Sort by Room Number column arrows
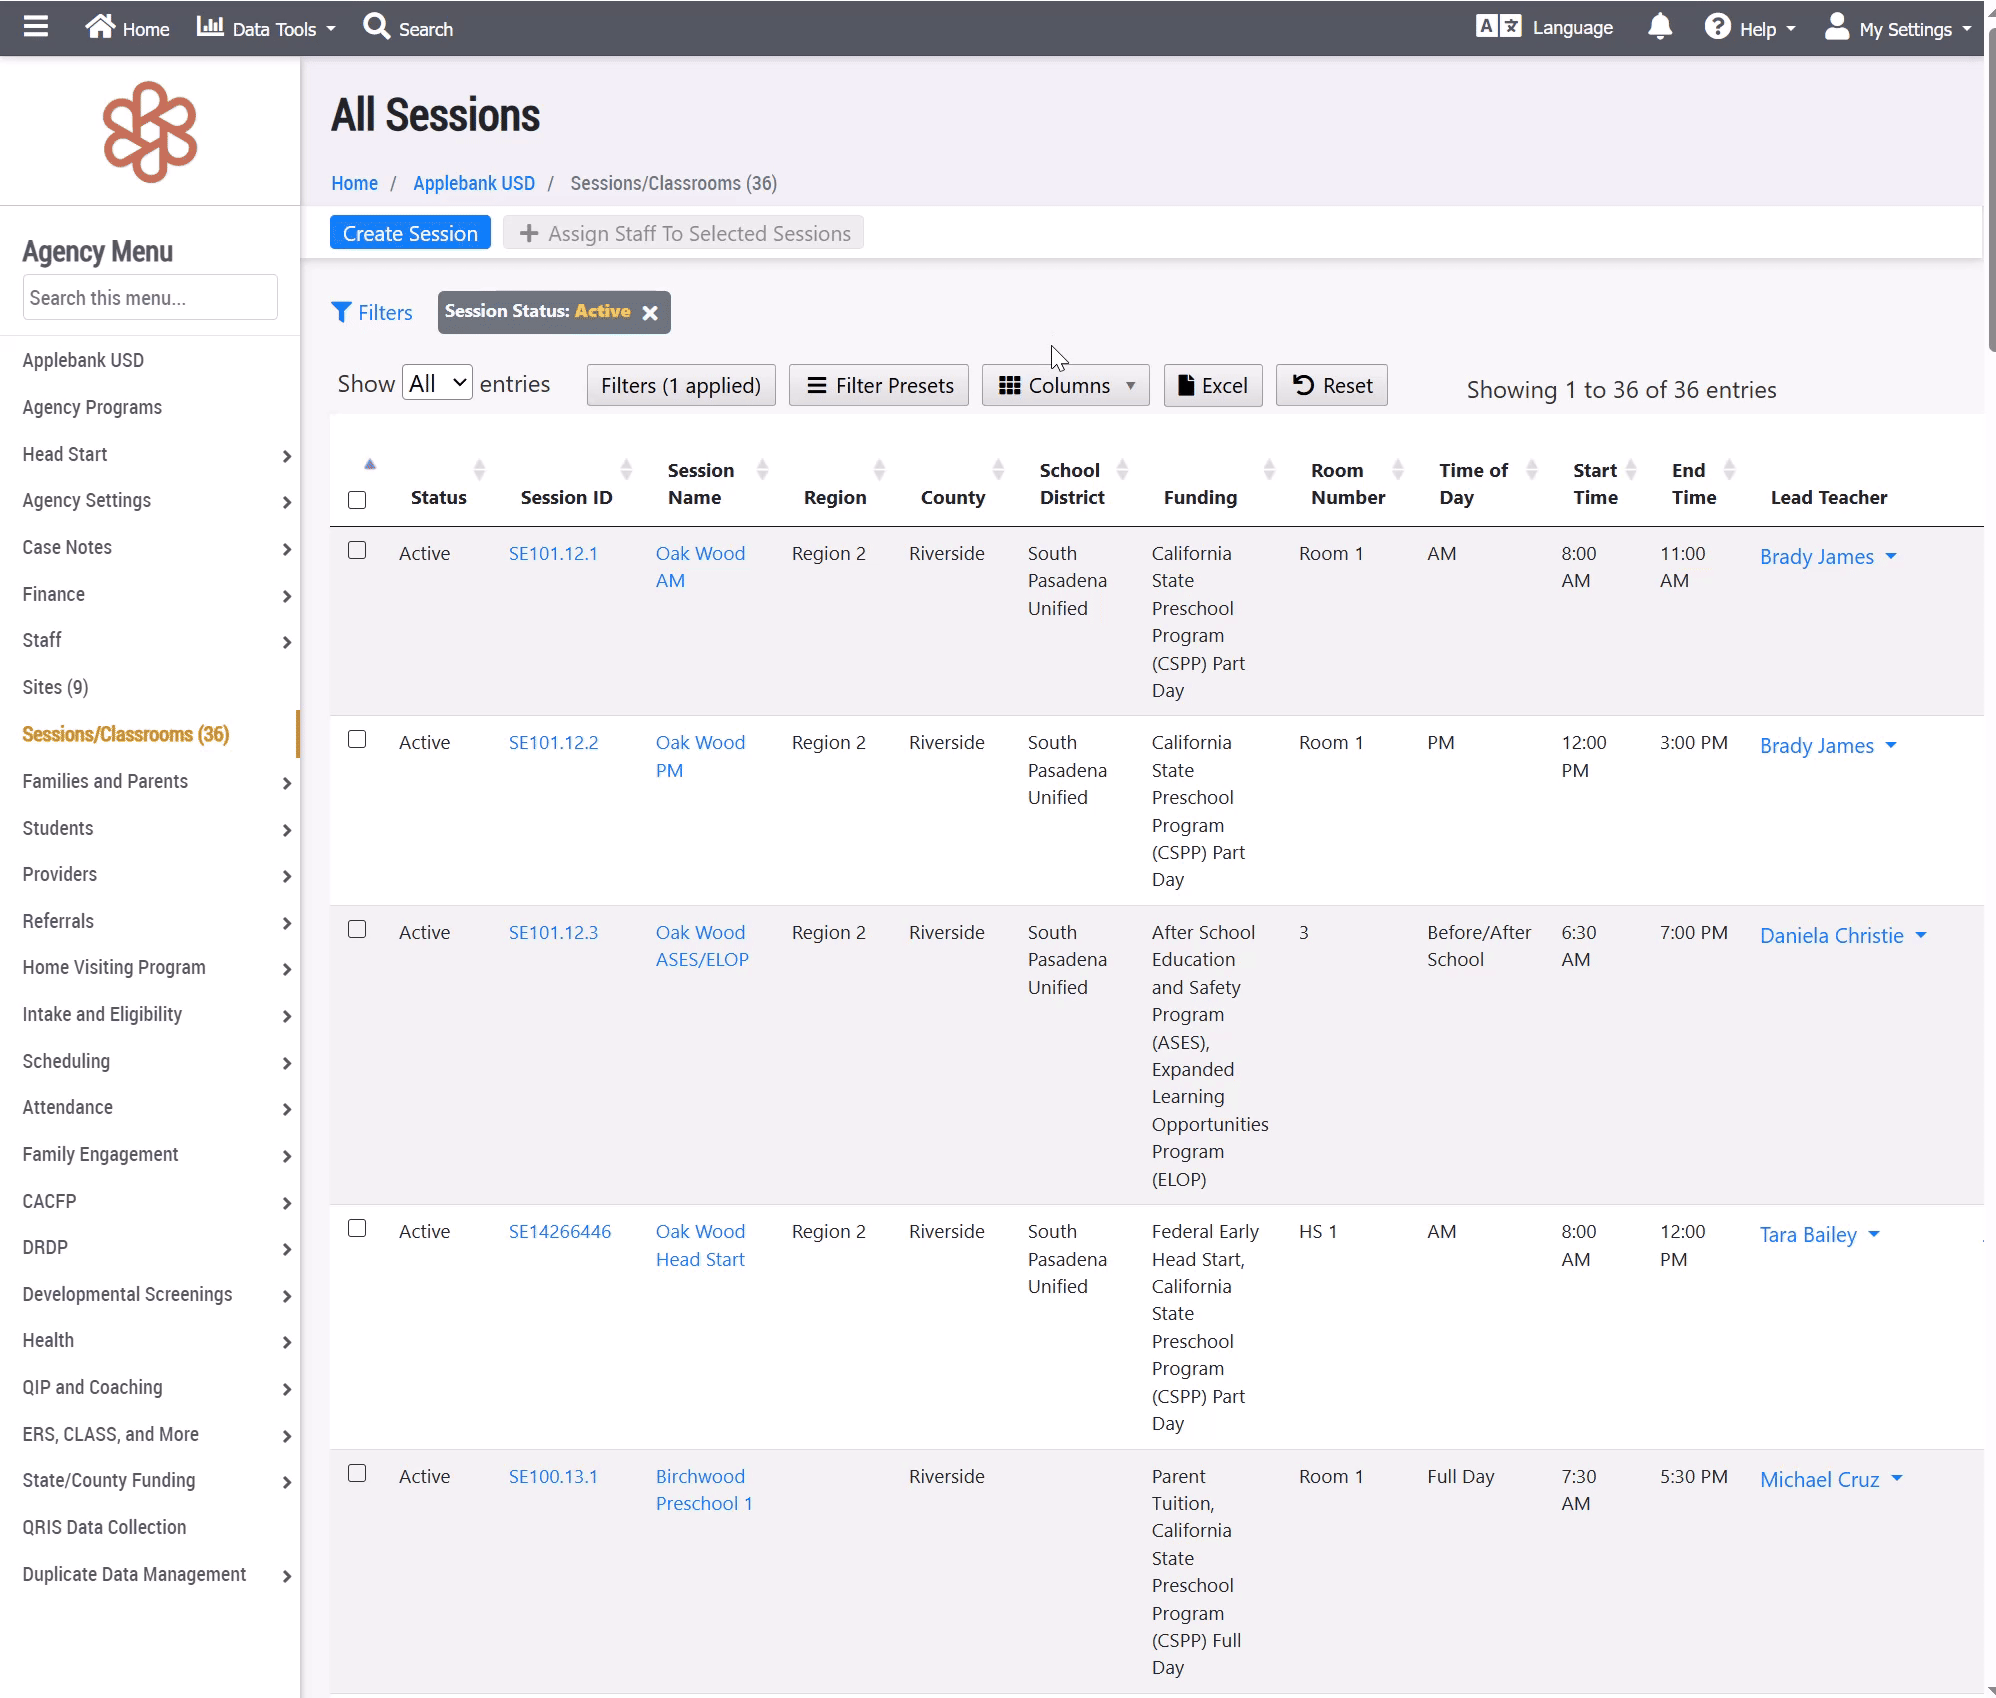The height and width of the screenshot is (1698, 1996). [1398, 470]
